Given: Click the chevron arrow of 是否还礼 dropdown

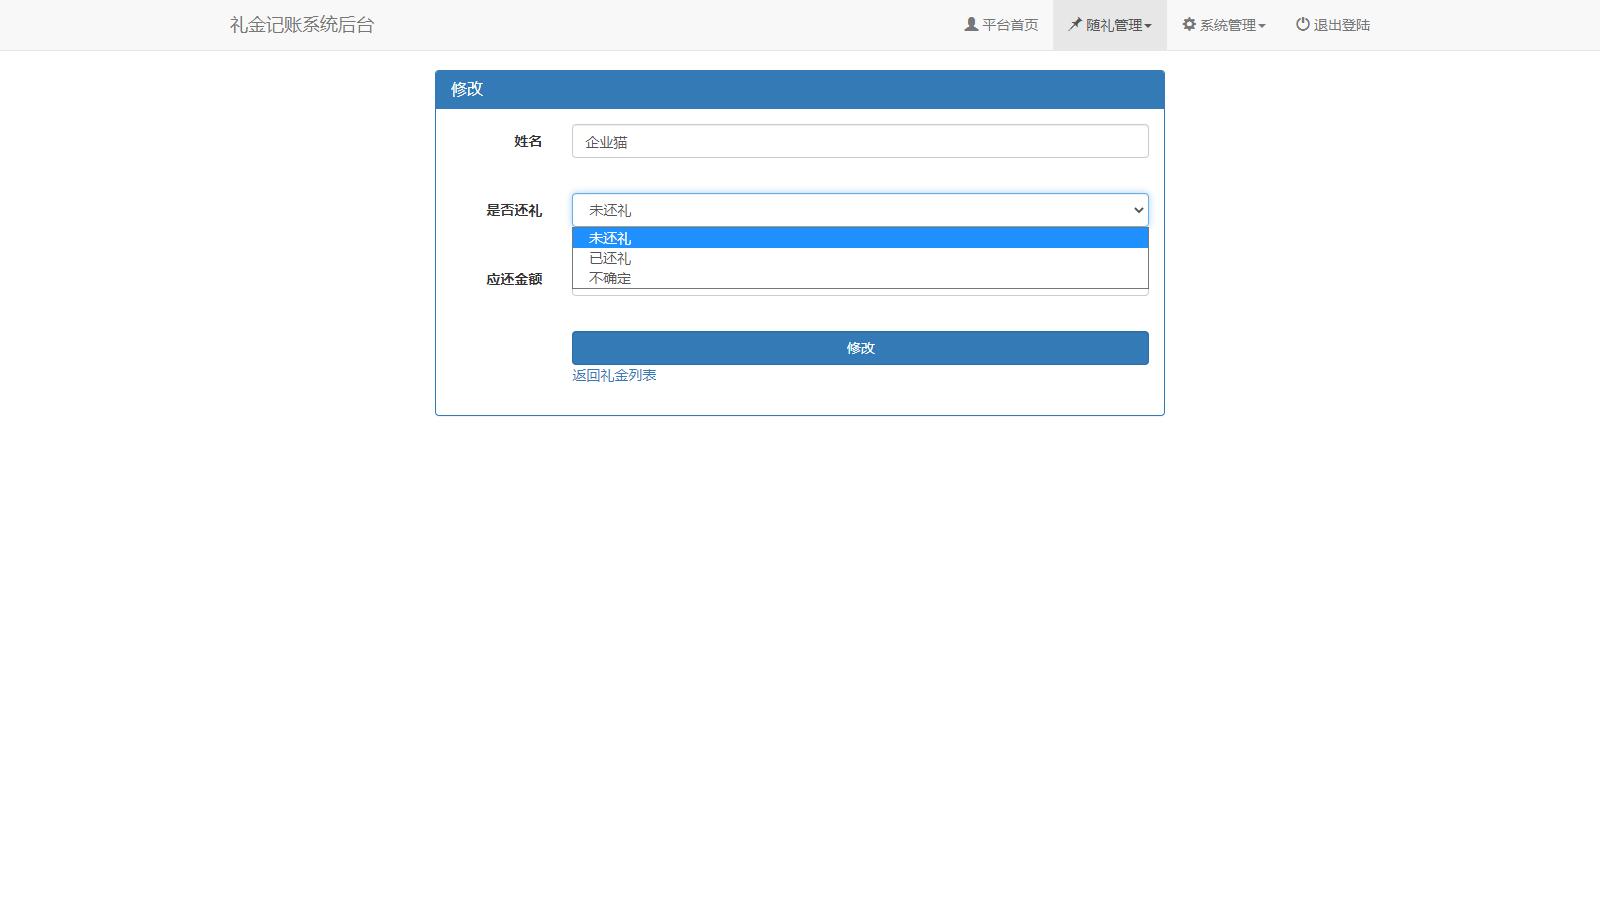Looking at the screenshot, I should 1138,210.
